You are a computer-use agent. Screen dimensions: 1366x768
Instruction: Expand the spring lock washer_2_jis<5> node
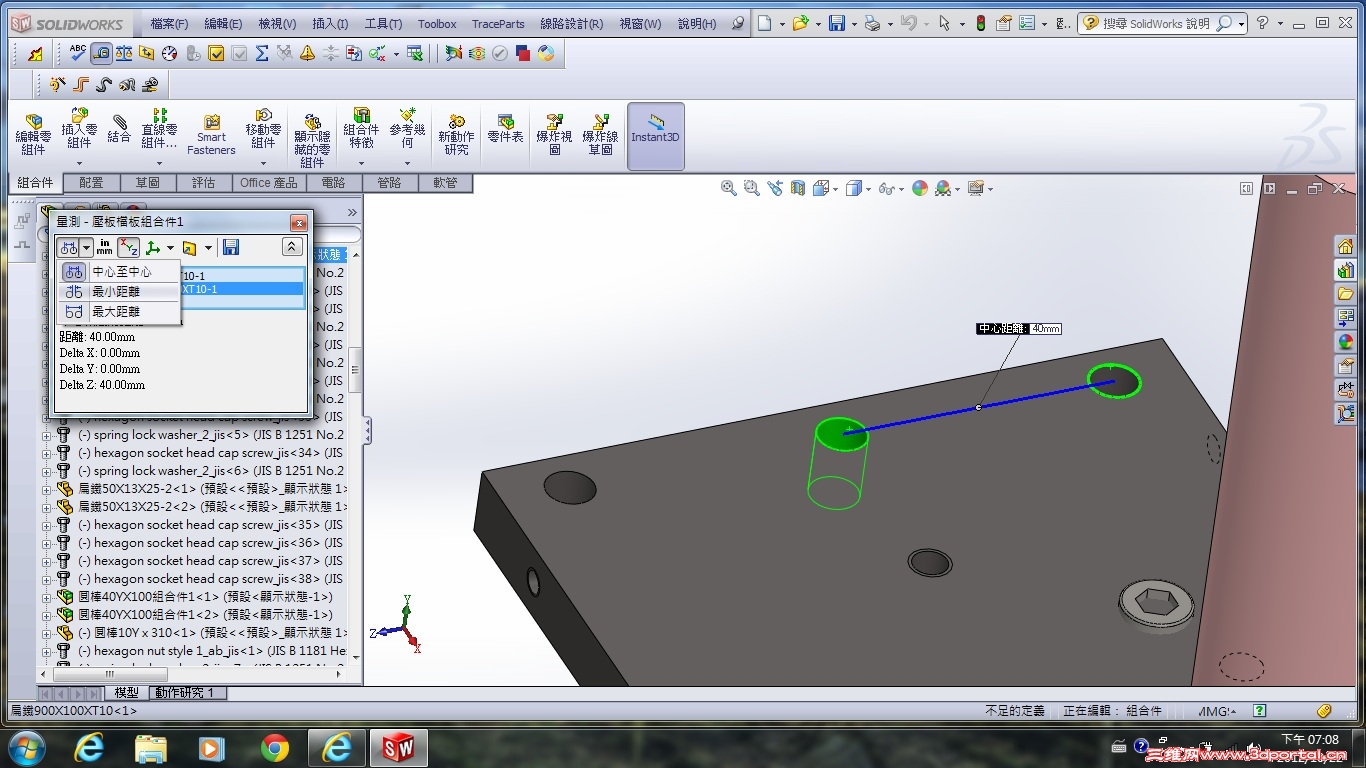46,435
